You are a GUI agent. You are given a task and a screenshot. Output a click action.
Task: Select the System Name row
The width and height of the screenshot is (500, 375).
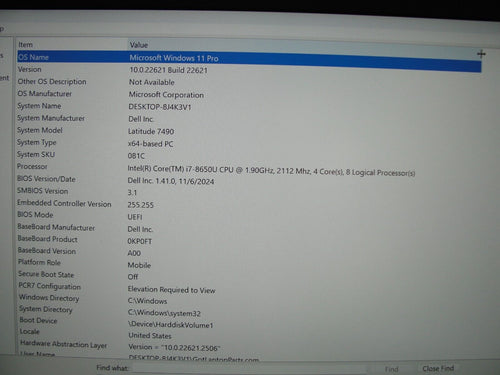click(249, 107)
